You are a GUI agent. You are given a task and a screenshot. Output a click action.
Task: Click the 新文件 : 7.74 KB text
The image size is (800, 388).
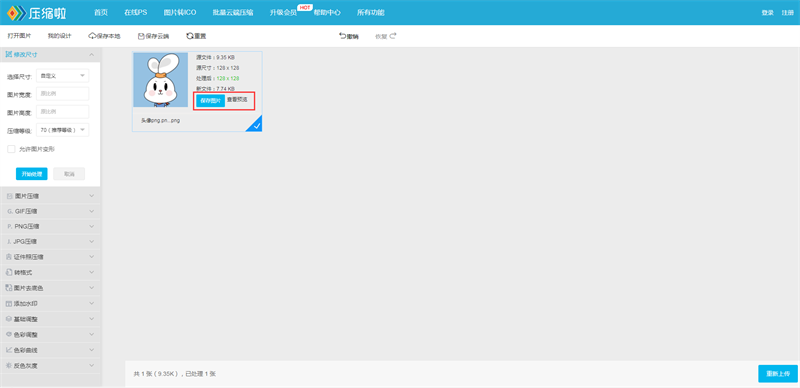pos(215,89)
